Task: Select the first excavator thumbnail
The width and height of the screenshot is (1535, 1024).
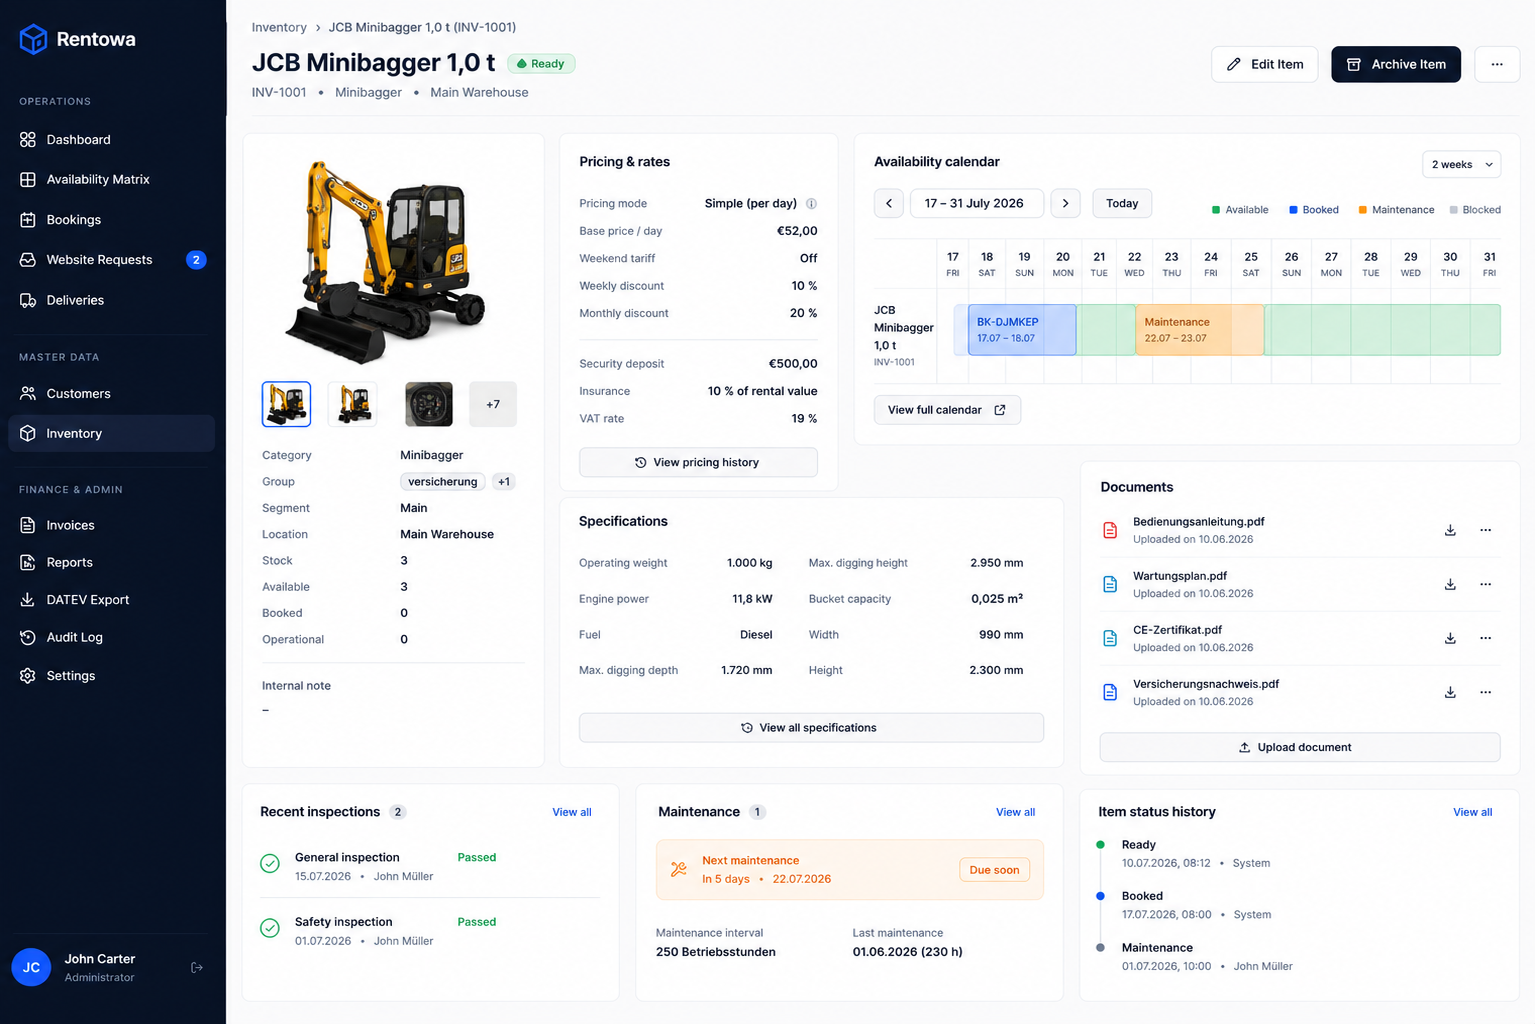Action: click(287, 404)
